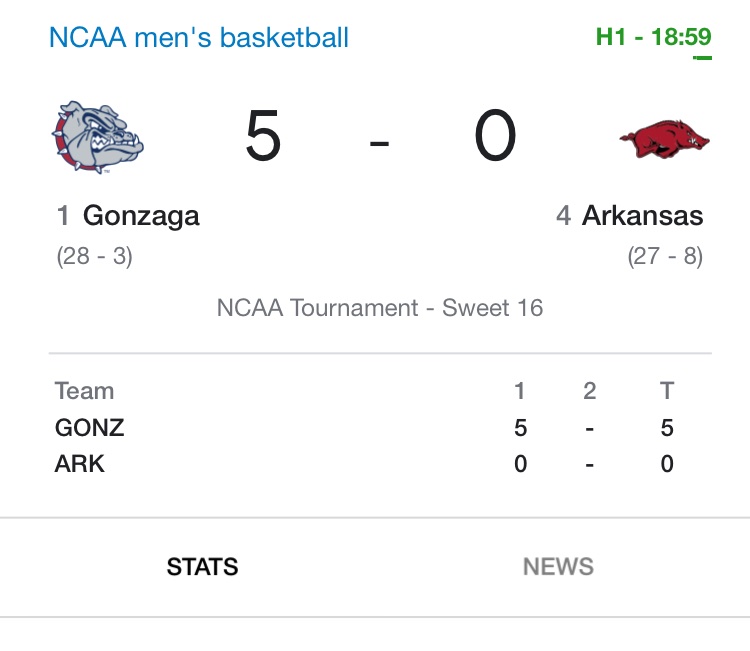Click the H1 - 18:59 game clock

[x=653, y=38]
